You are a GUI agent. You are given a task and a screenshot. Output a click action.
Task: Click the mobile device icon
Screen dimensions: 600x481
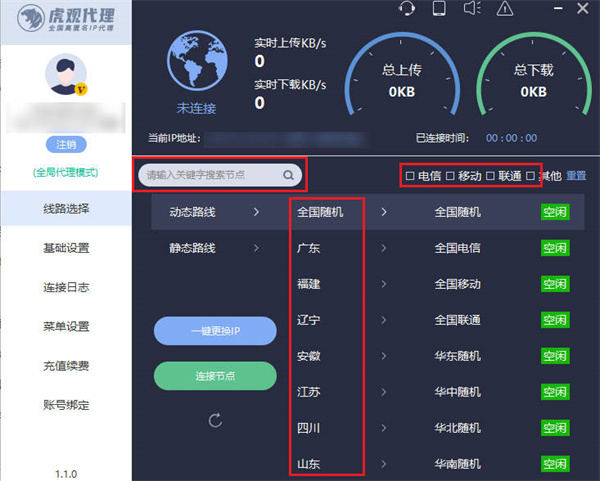click(x=439, y=8)
